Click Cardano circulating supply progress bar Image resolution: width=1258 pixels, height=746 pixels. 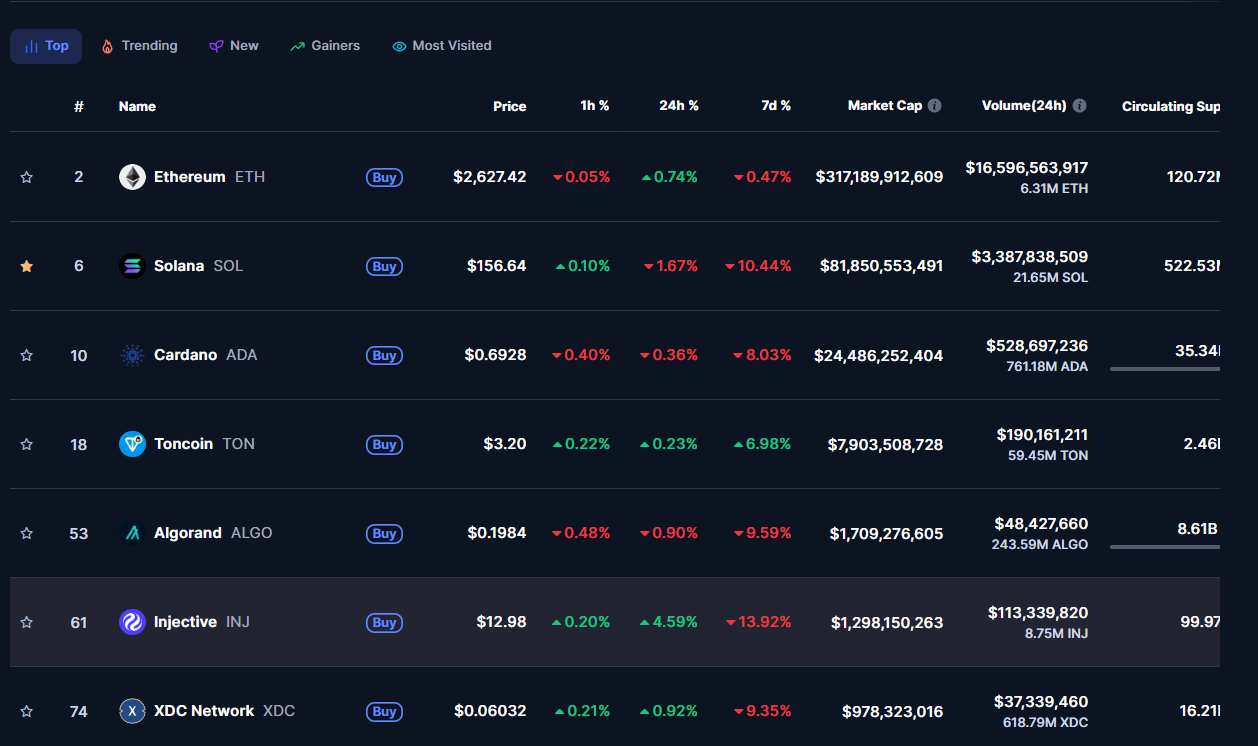point(1165,369)
